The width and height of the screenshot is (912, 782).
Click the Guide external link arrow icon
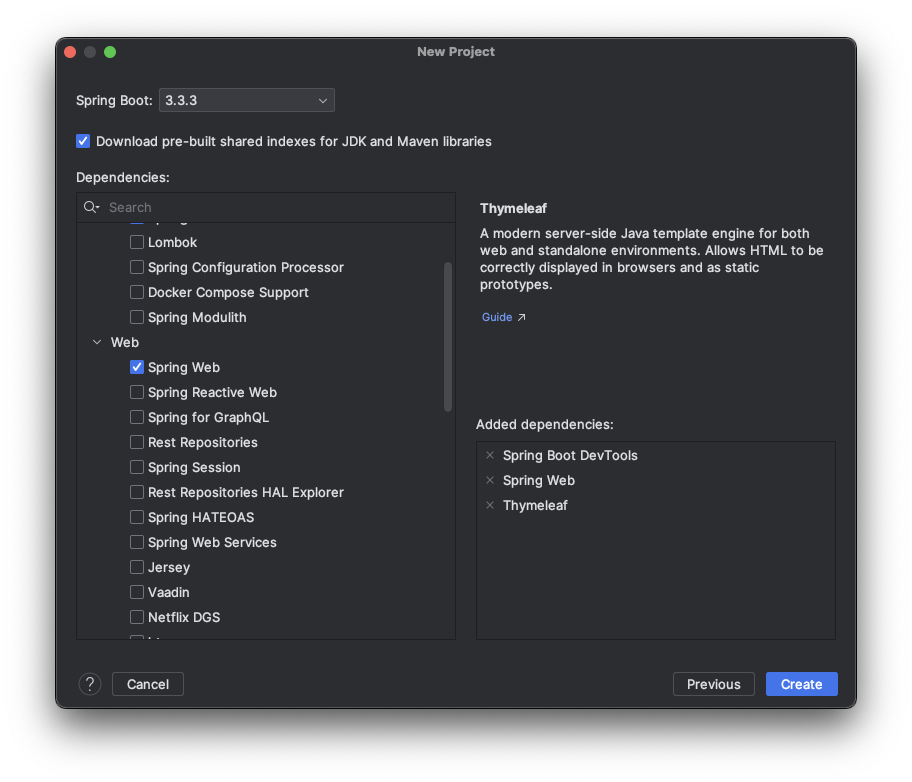pos(522,317)
